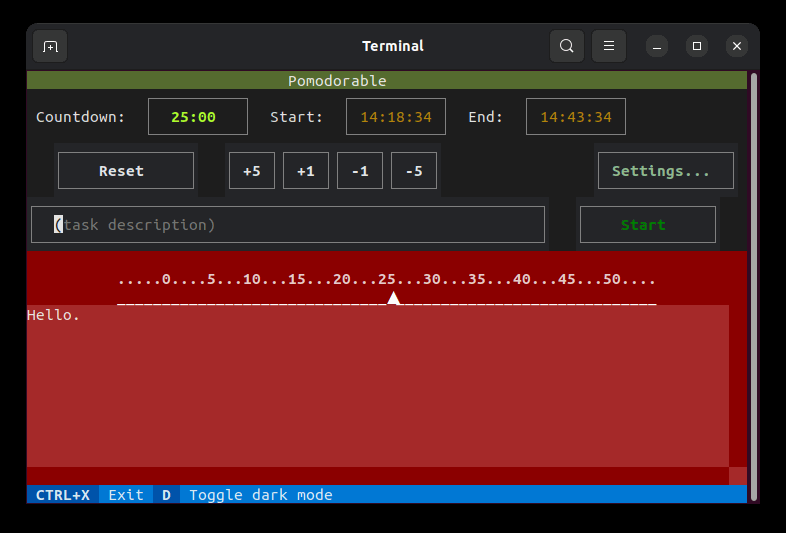Add five minutes with +5 button

pyautogui.click(x=252, y=171)
